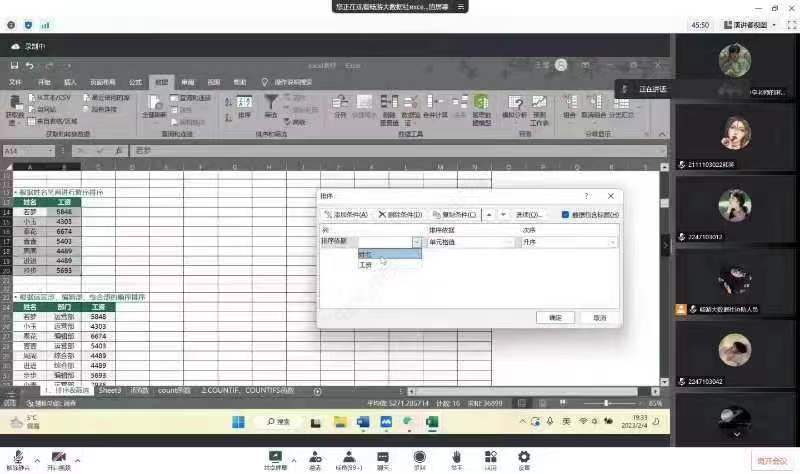The height and width of the screenshot is (474, 800).
Task: Click move-up arrow in sort dialog
Action: [x=489, y=214]
